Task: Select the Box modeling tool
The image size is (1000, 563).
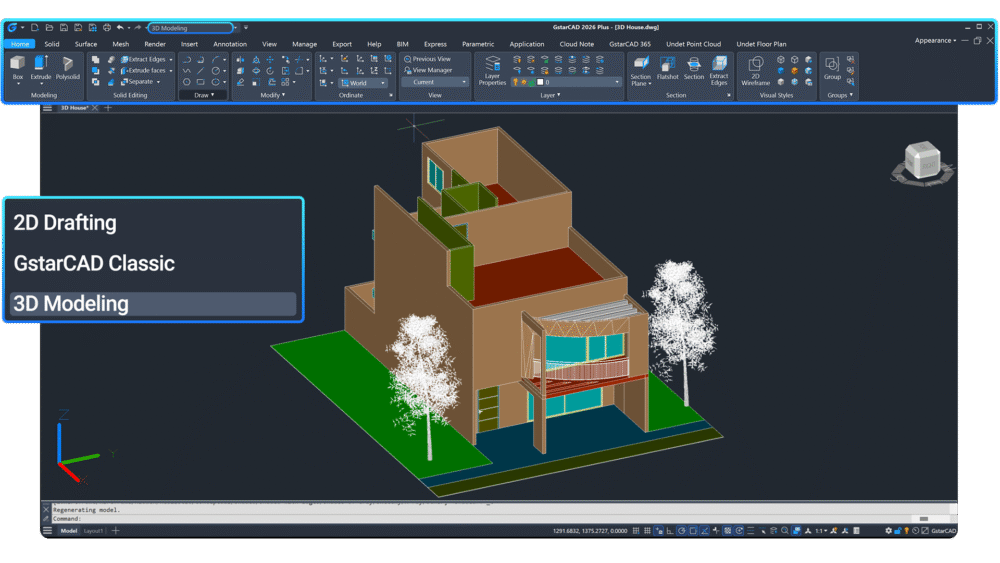Action: pyautogui.click(x=18, y=68)
